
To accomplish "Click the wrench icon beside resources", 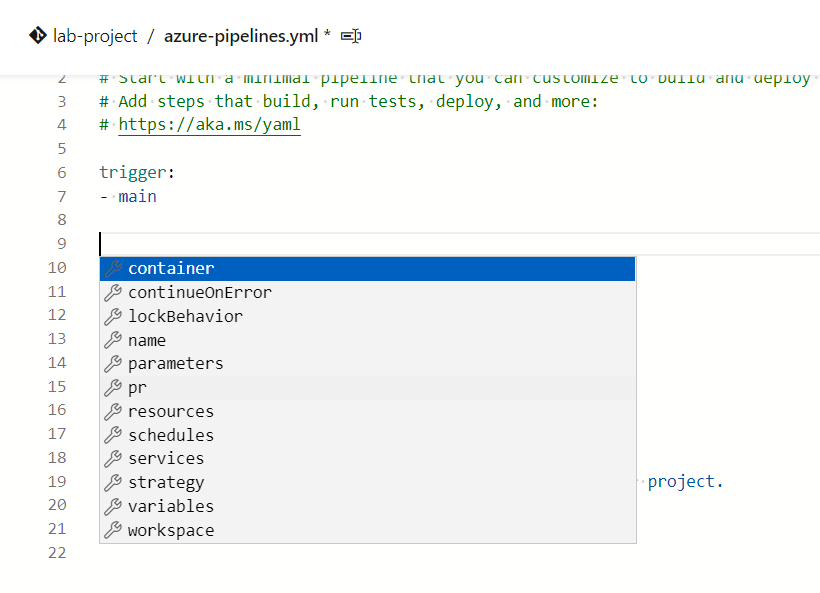I will (x=113, y=411).
